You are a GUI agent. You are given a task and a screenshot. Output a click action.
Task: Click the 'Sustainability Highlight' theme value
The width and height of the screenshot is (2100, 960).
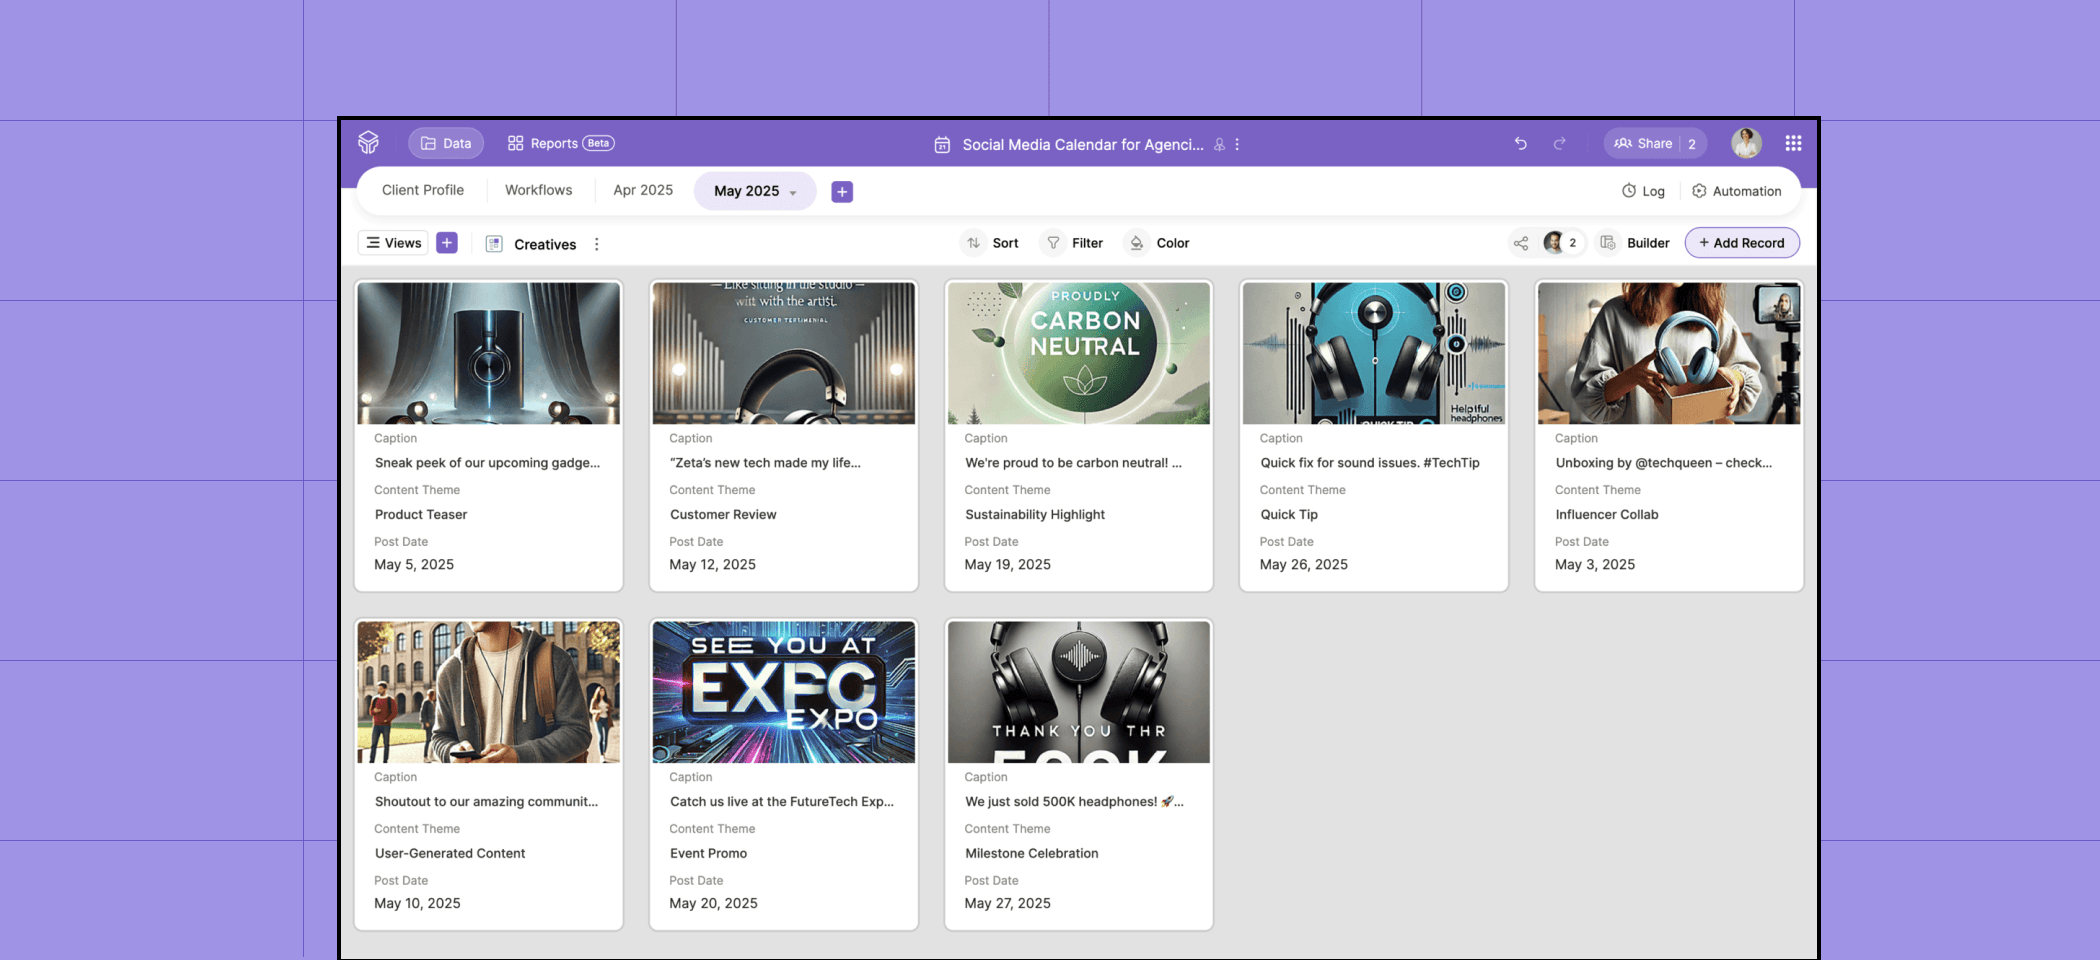pos(1035,515)
